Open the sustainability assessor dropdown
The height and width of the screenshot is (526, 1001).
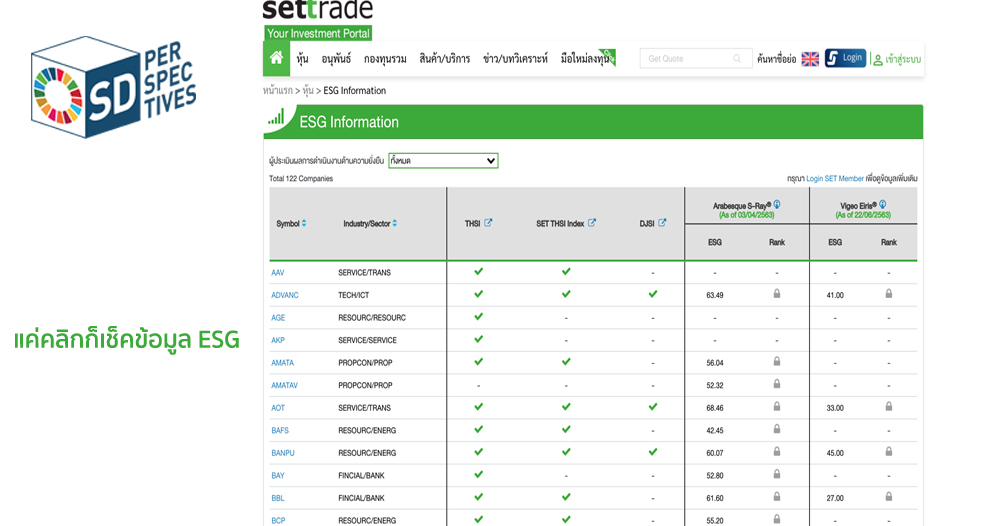(443, 161)
